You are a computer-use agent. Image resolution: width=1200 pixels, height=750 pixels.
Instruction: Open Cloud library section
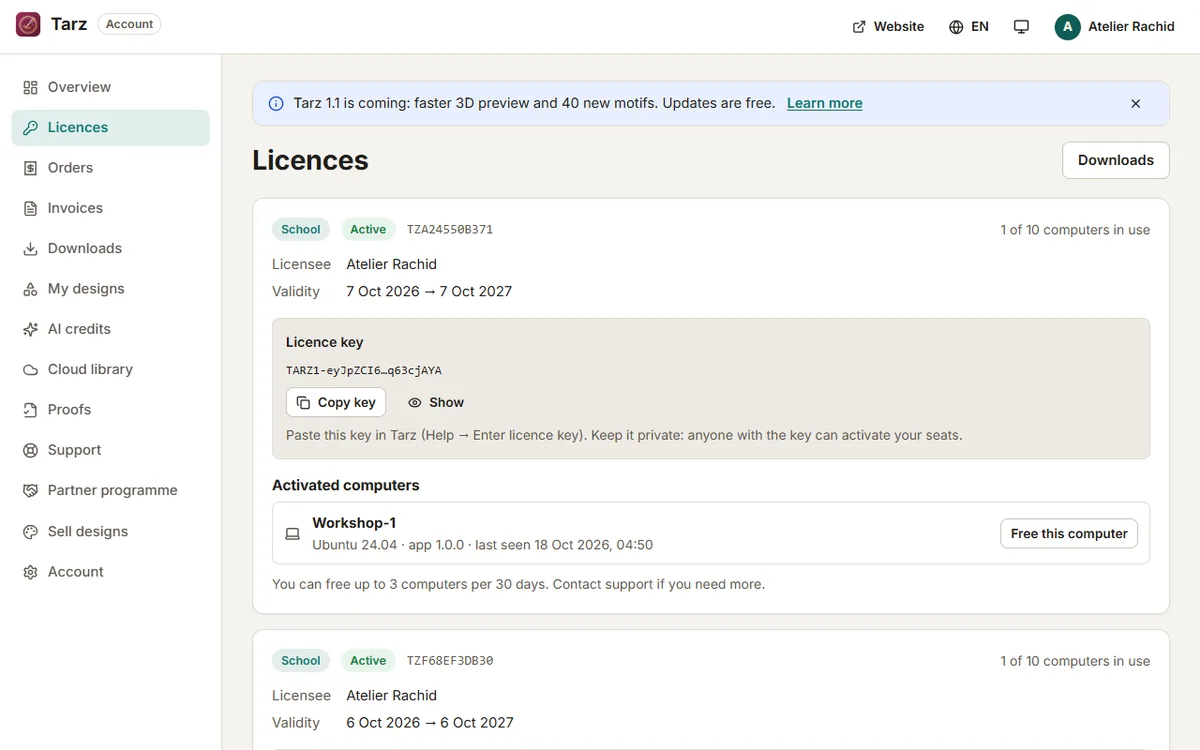(111, 369)
